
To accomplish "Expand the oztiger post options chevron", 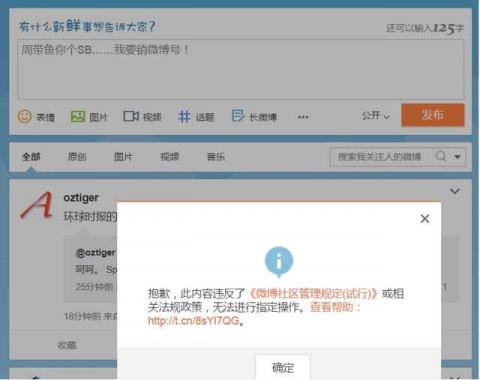I will 455,191.
